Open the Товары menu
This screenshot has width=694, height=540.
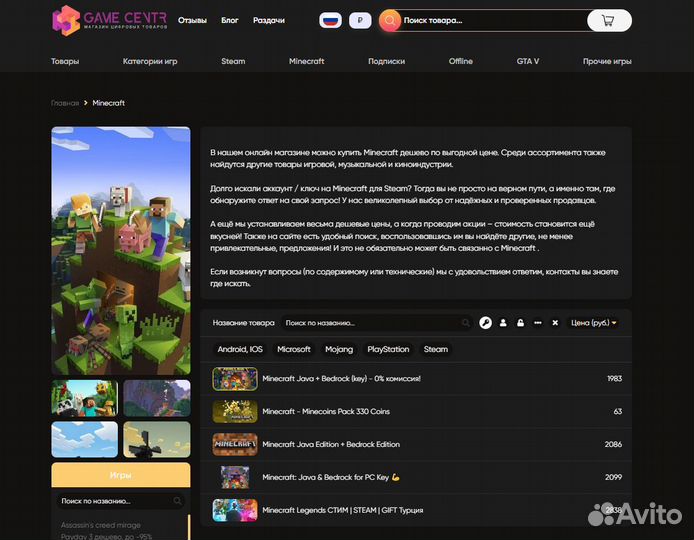65,61
